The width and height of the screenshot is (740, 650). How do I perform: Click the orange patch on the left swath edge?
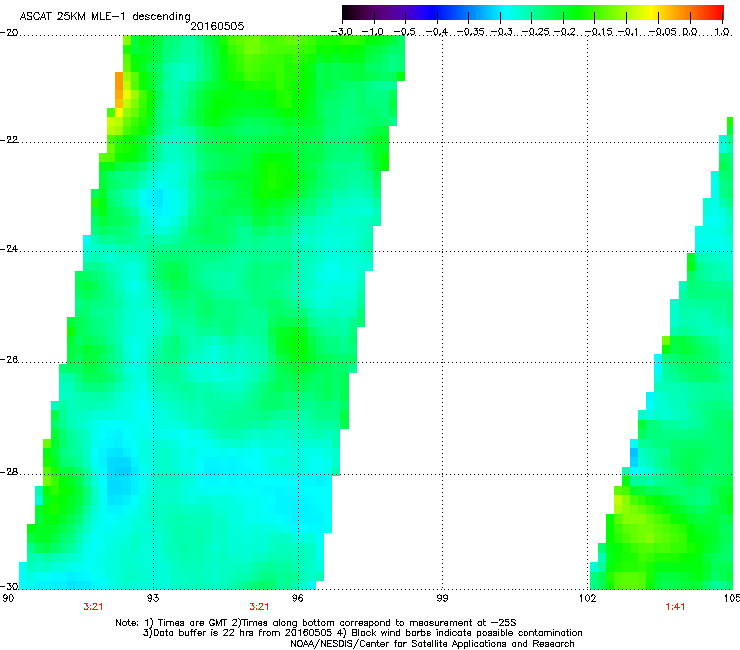(x=119, y=90)
